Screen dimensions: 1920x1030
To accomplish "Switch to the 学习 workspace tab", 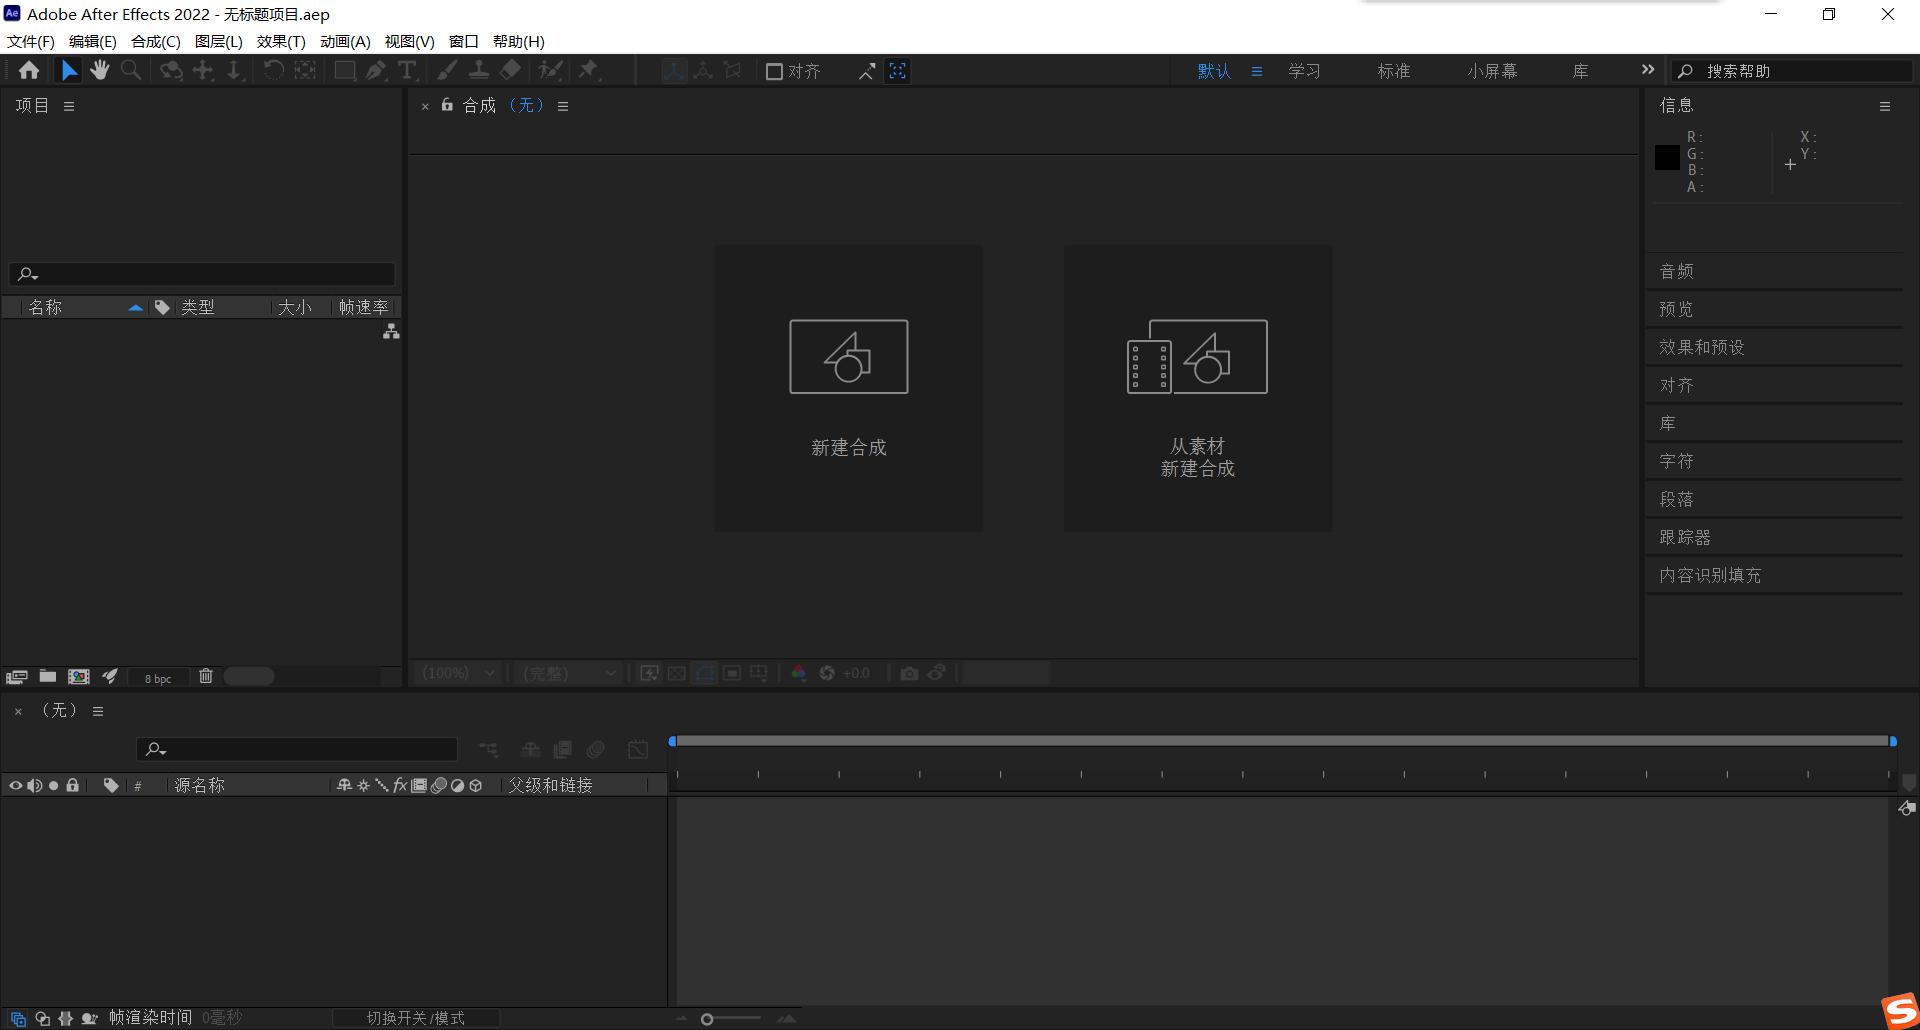I will 1305,71.
